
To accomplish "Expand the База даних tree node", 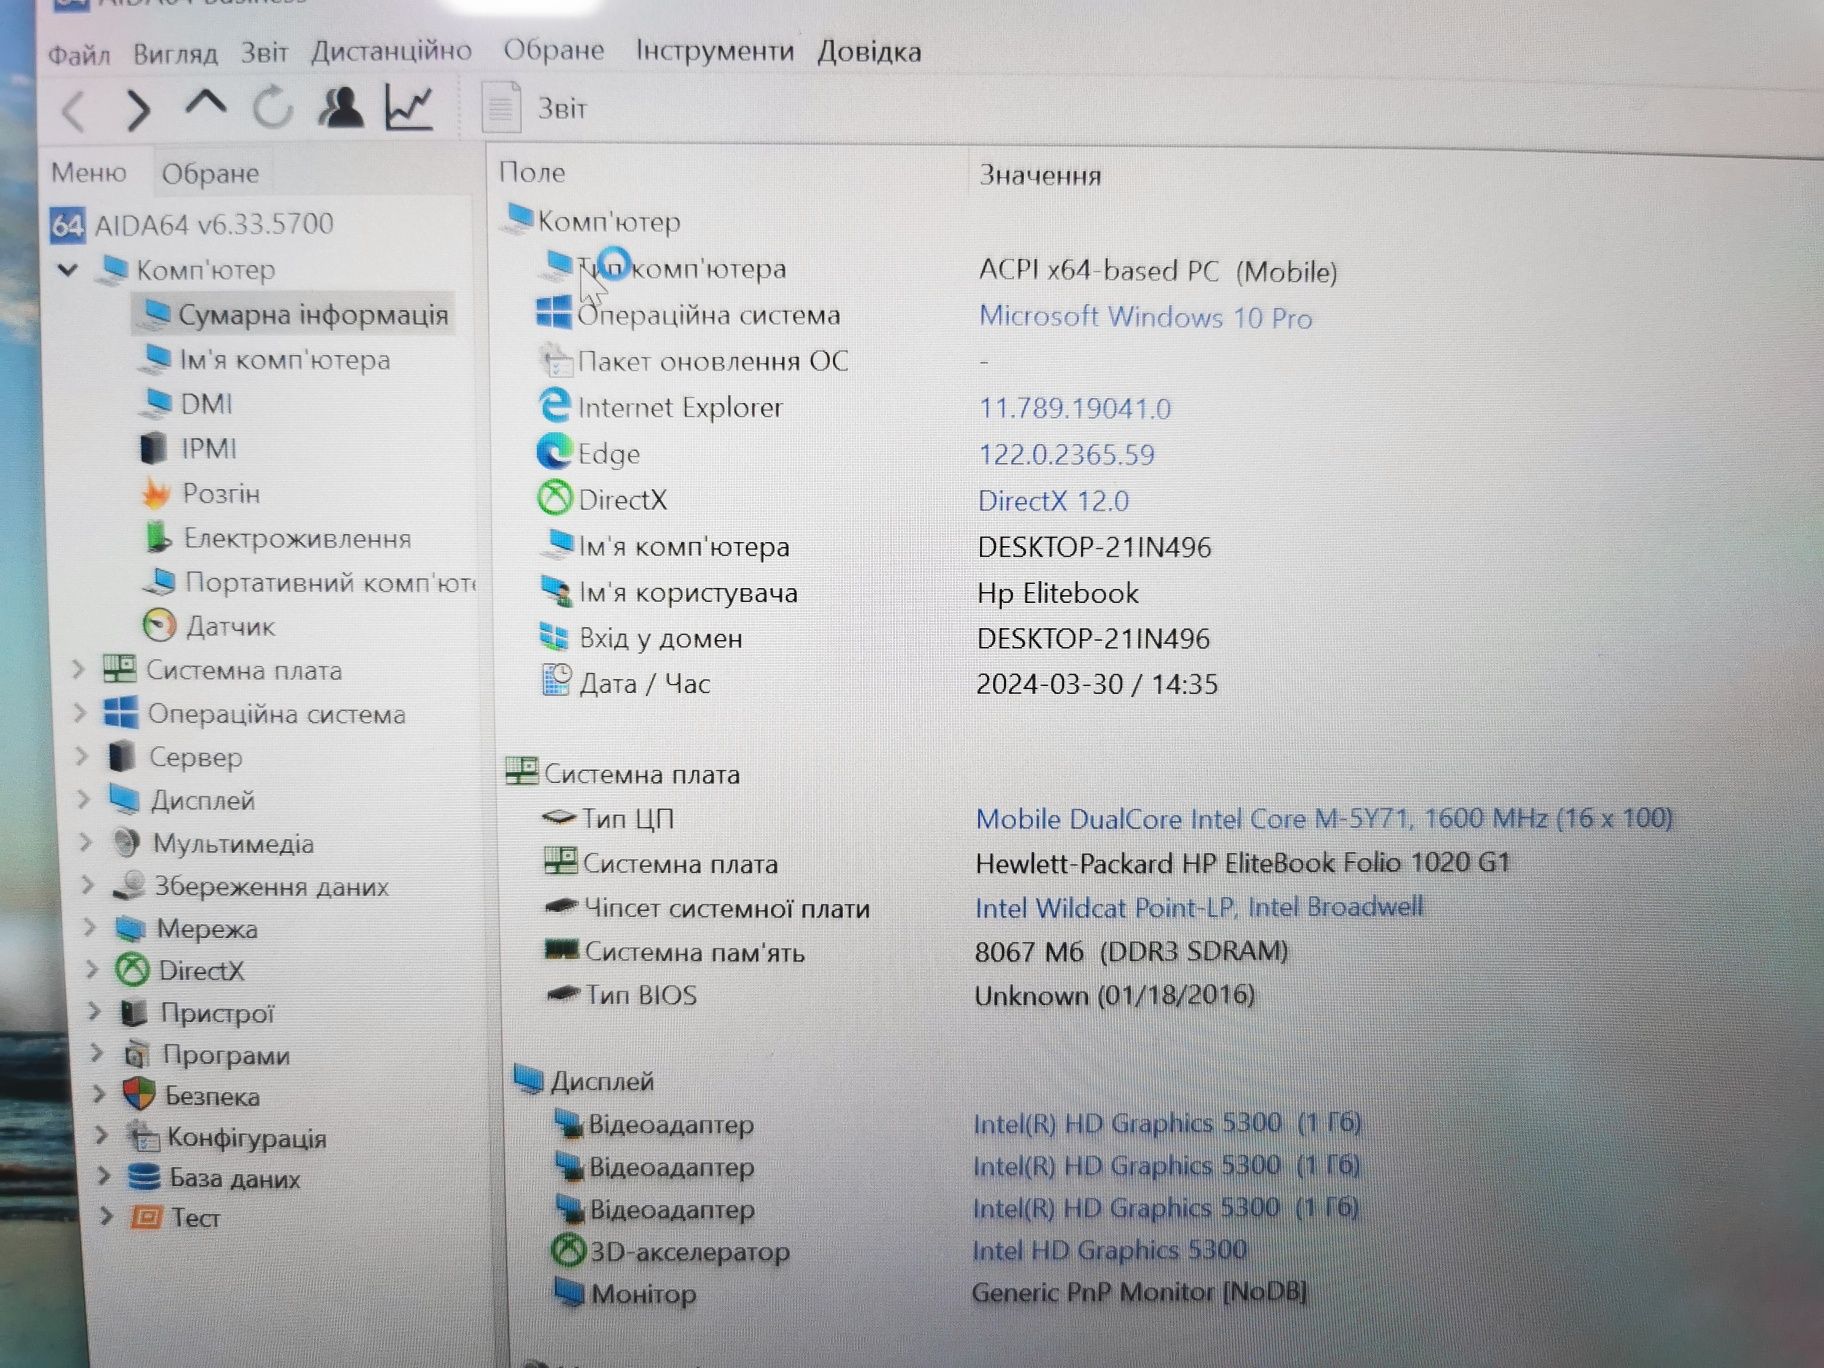I will pyautogui.click(x=104, y=1176).
